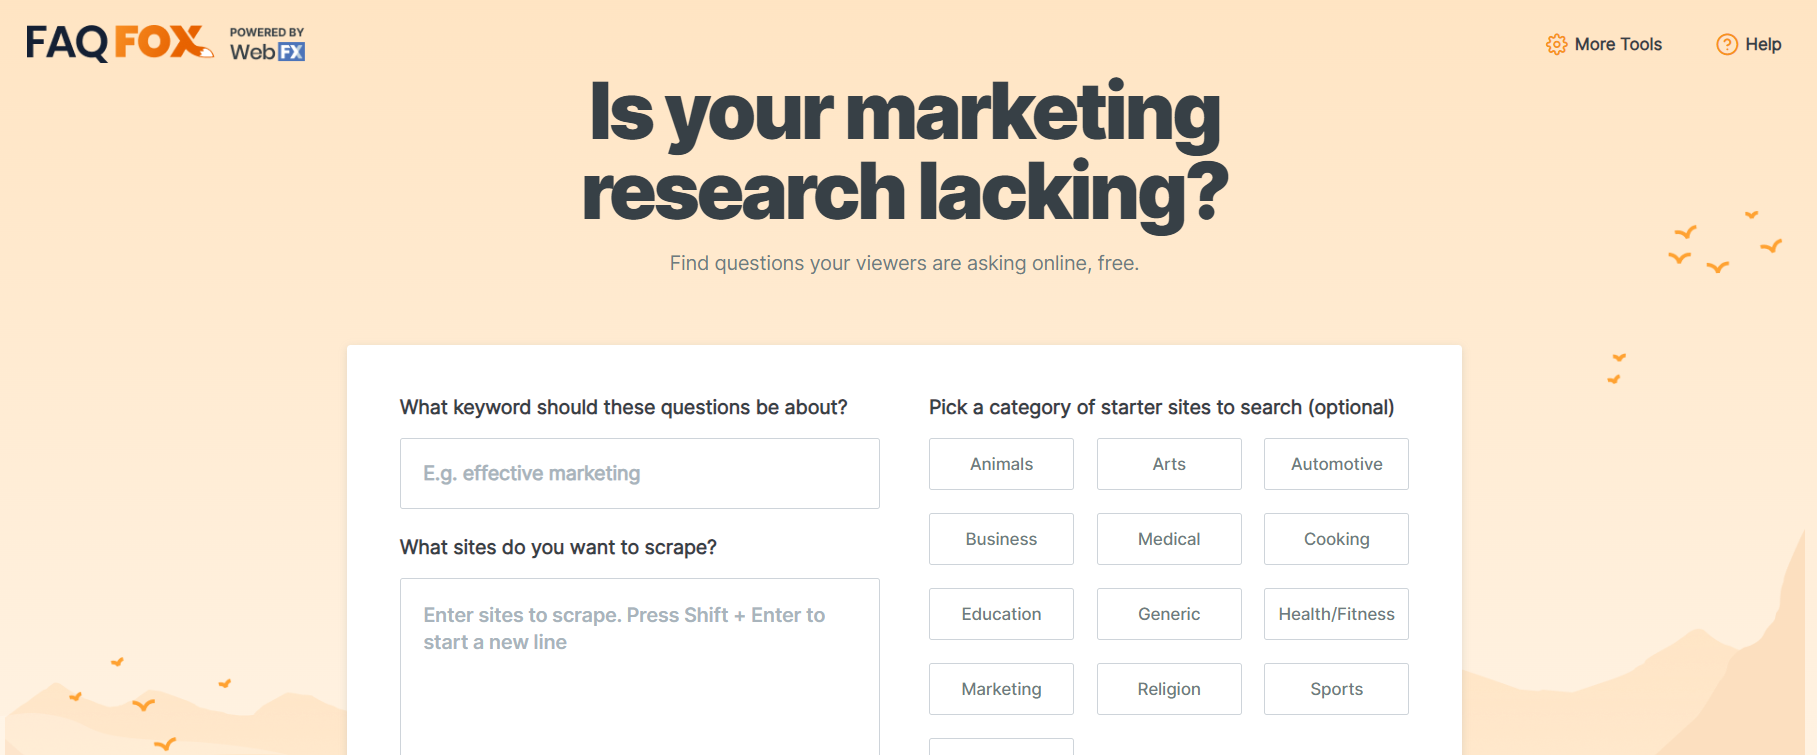
Task: Select the Automotive category
Action: pos(1336,464)
